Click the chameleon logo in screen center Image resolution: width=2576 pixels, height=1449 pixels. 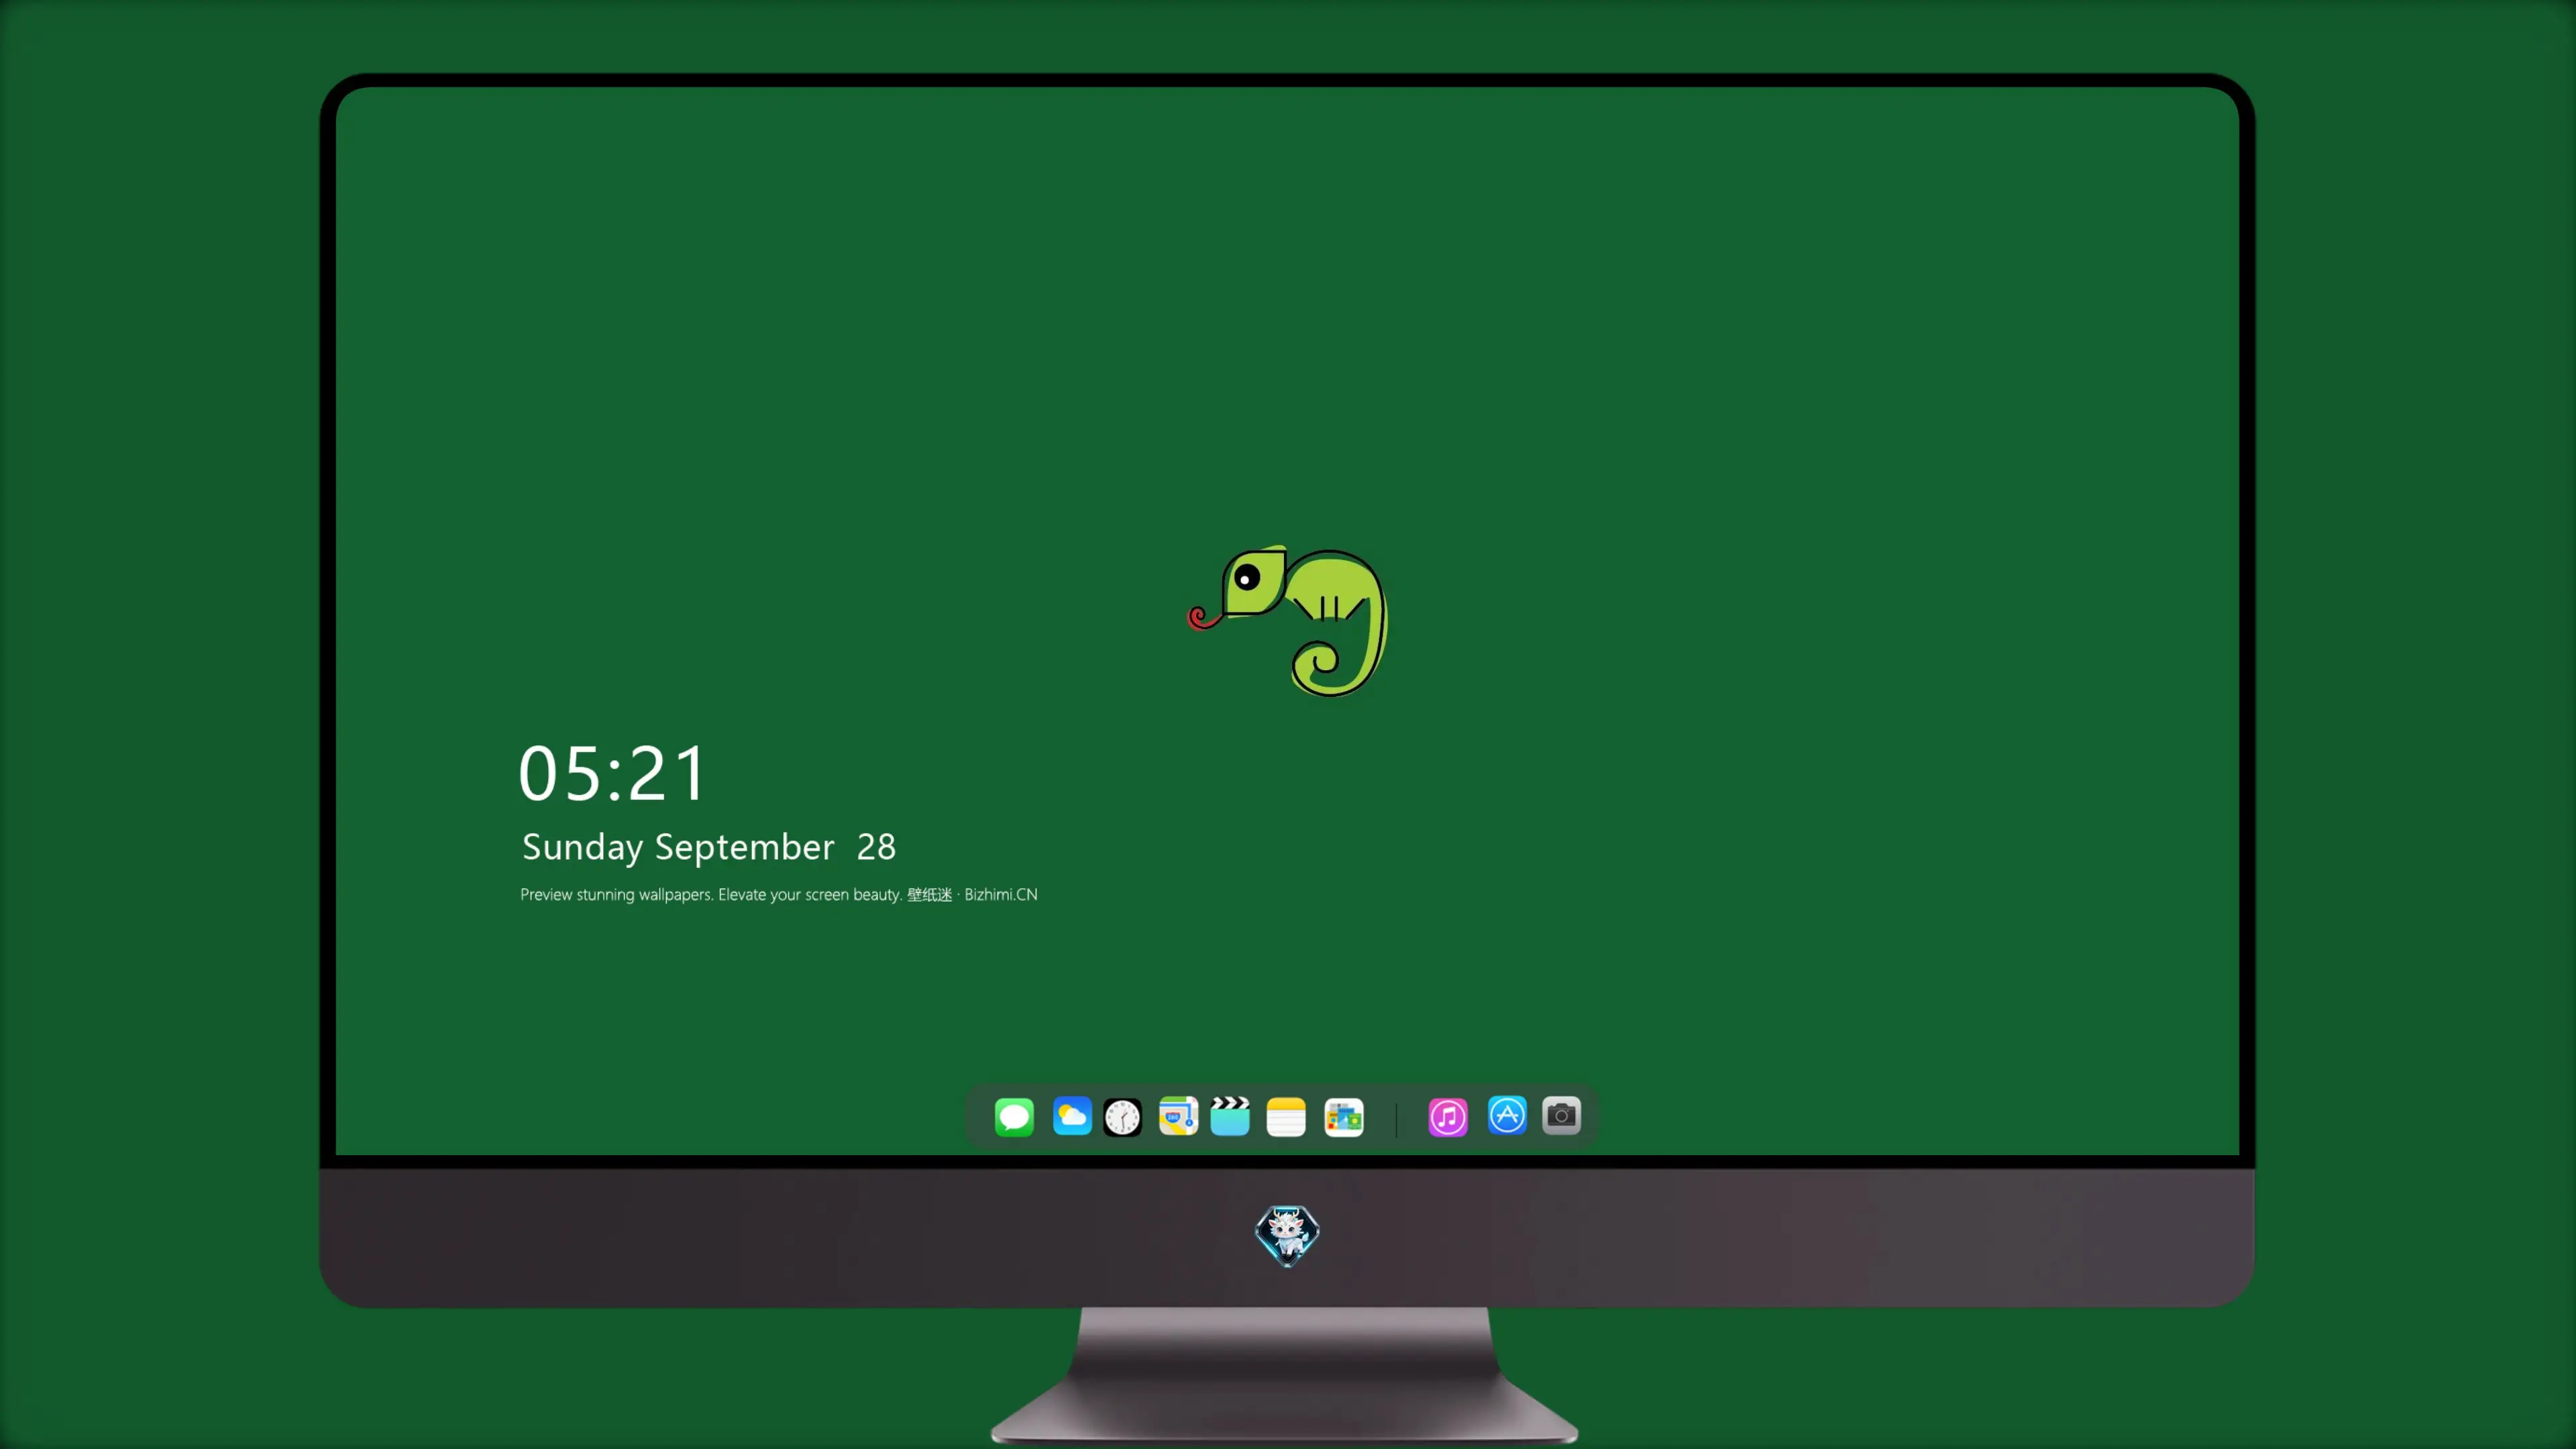pos(1288,621)
